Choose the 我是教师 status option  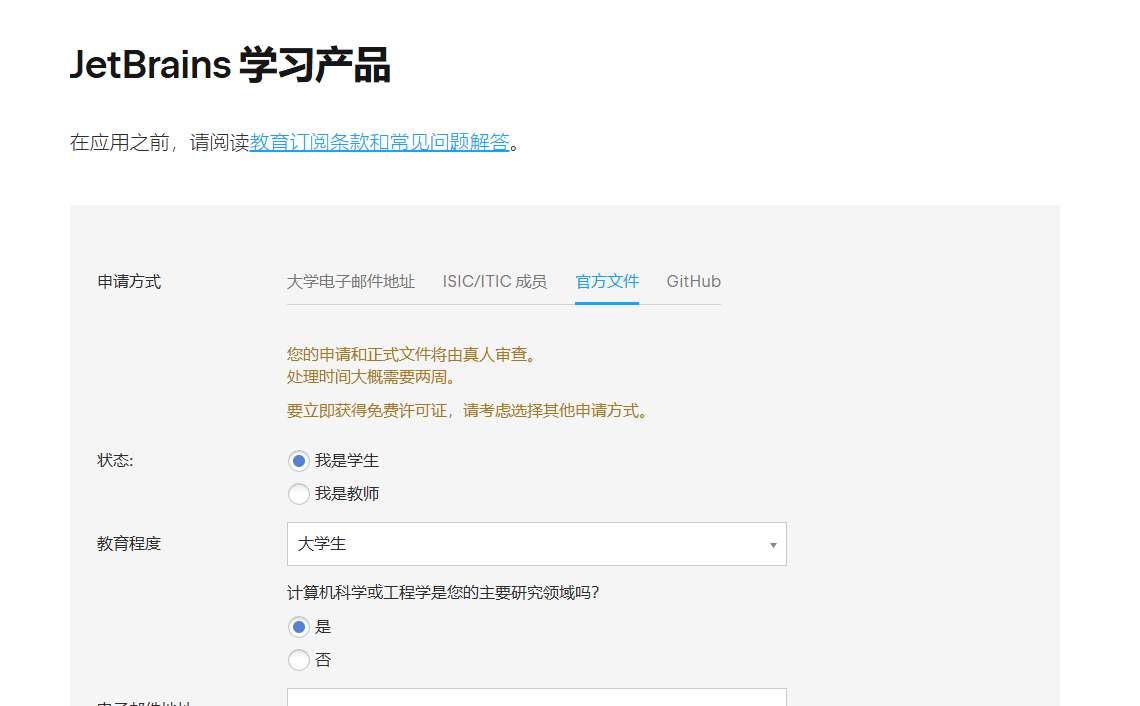[x=298, y=493]
